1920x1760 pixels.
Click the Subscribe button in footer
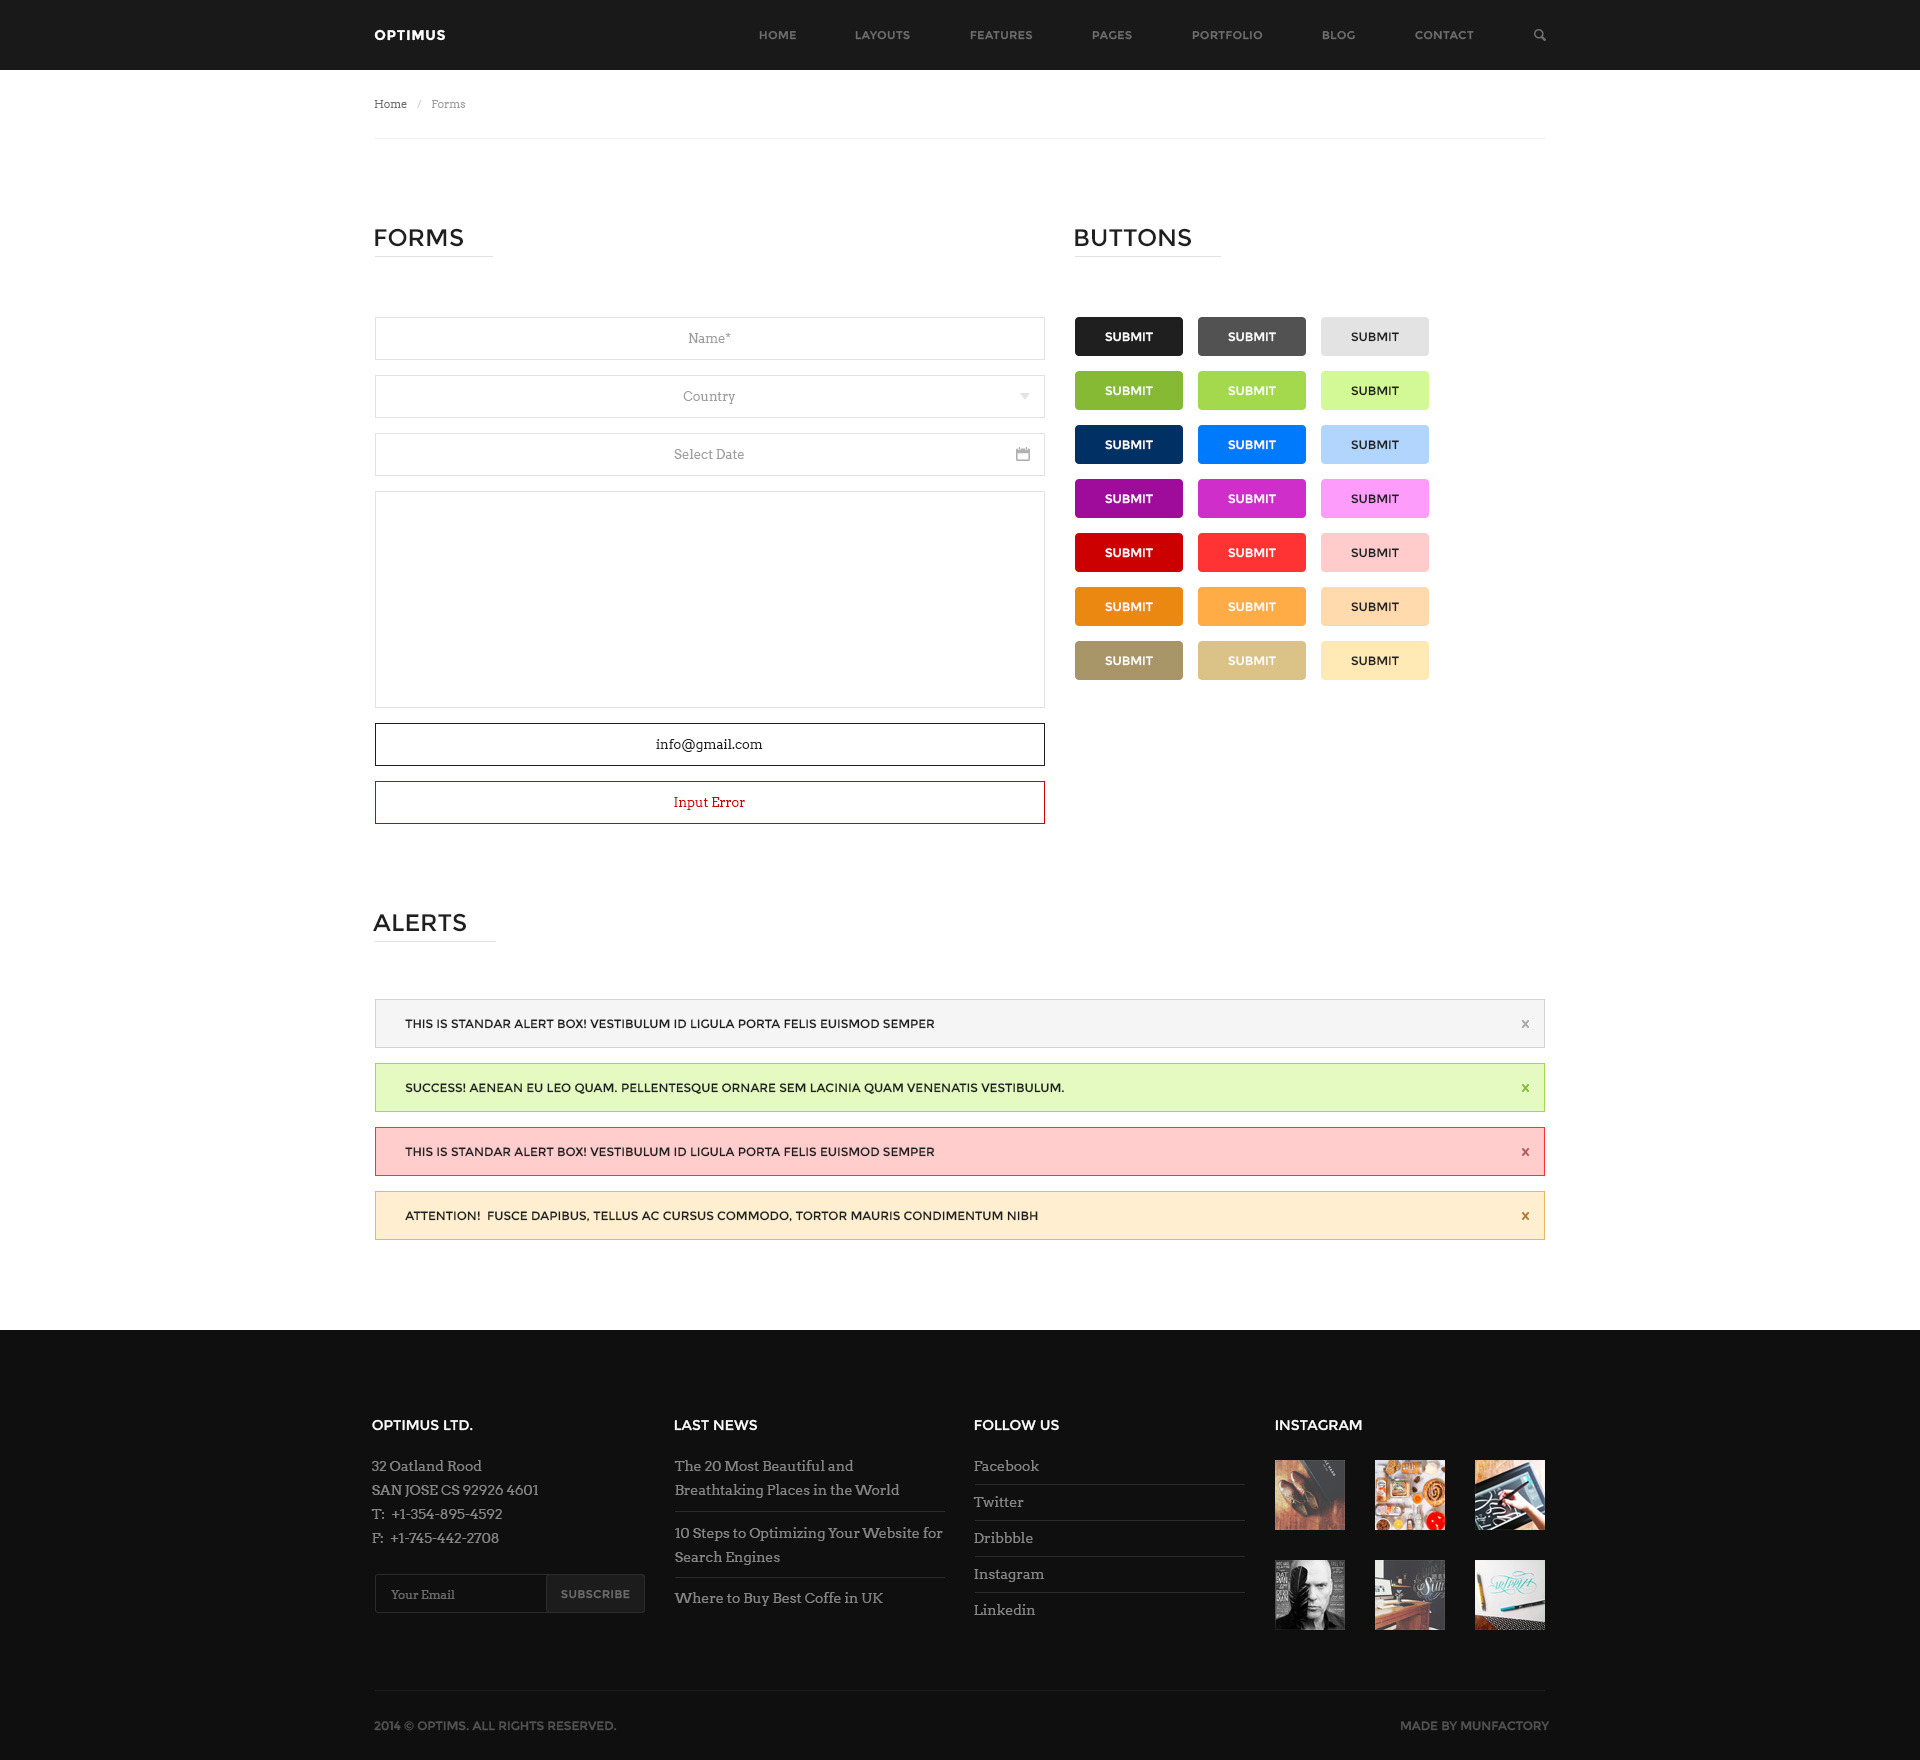595,1594
